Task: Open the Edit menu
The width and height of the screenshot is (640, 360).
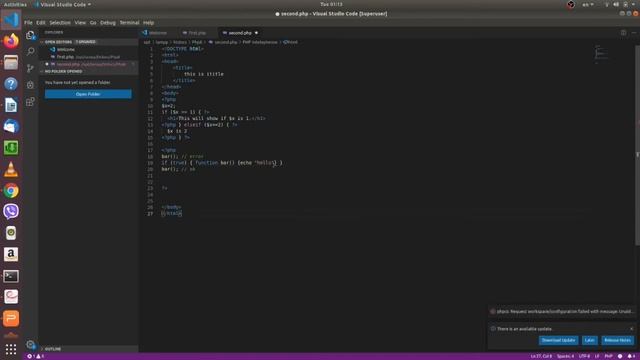Action: pyautogui.click(x=41, y=22)
